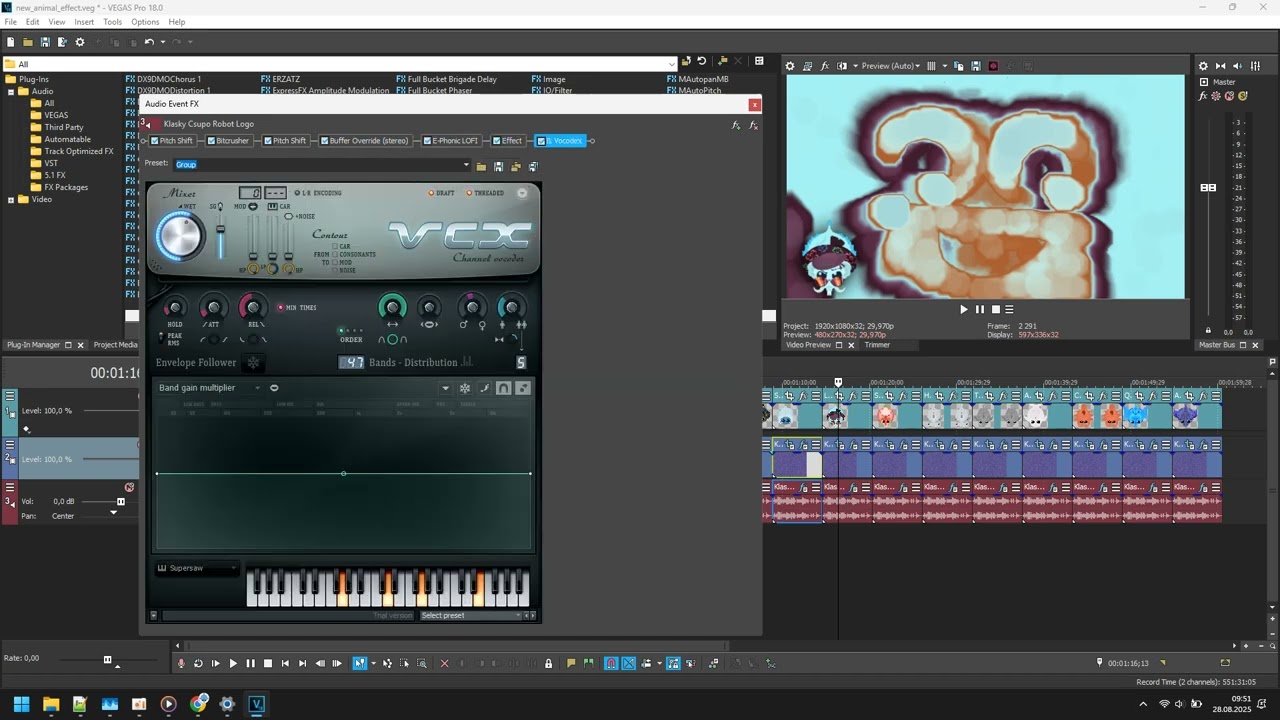Image resolution: width=1280 pixels, height=720 pixels.
Task: Open video preview project settings gear
Action: pos(790,66)
